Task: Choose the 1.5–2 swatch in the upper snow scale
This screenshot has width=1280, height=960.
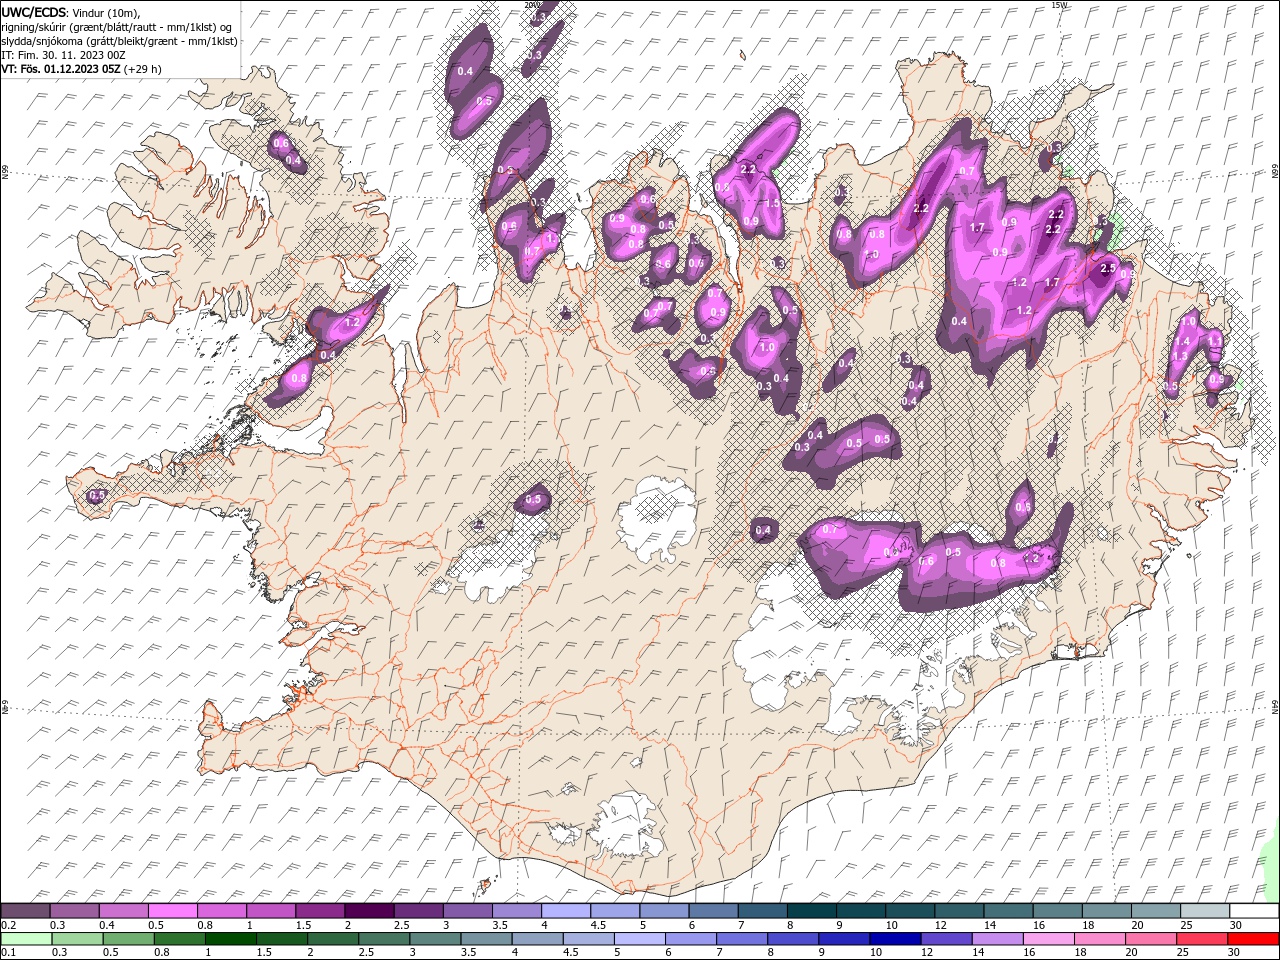Action: pos(320,911)
